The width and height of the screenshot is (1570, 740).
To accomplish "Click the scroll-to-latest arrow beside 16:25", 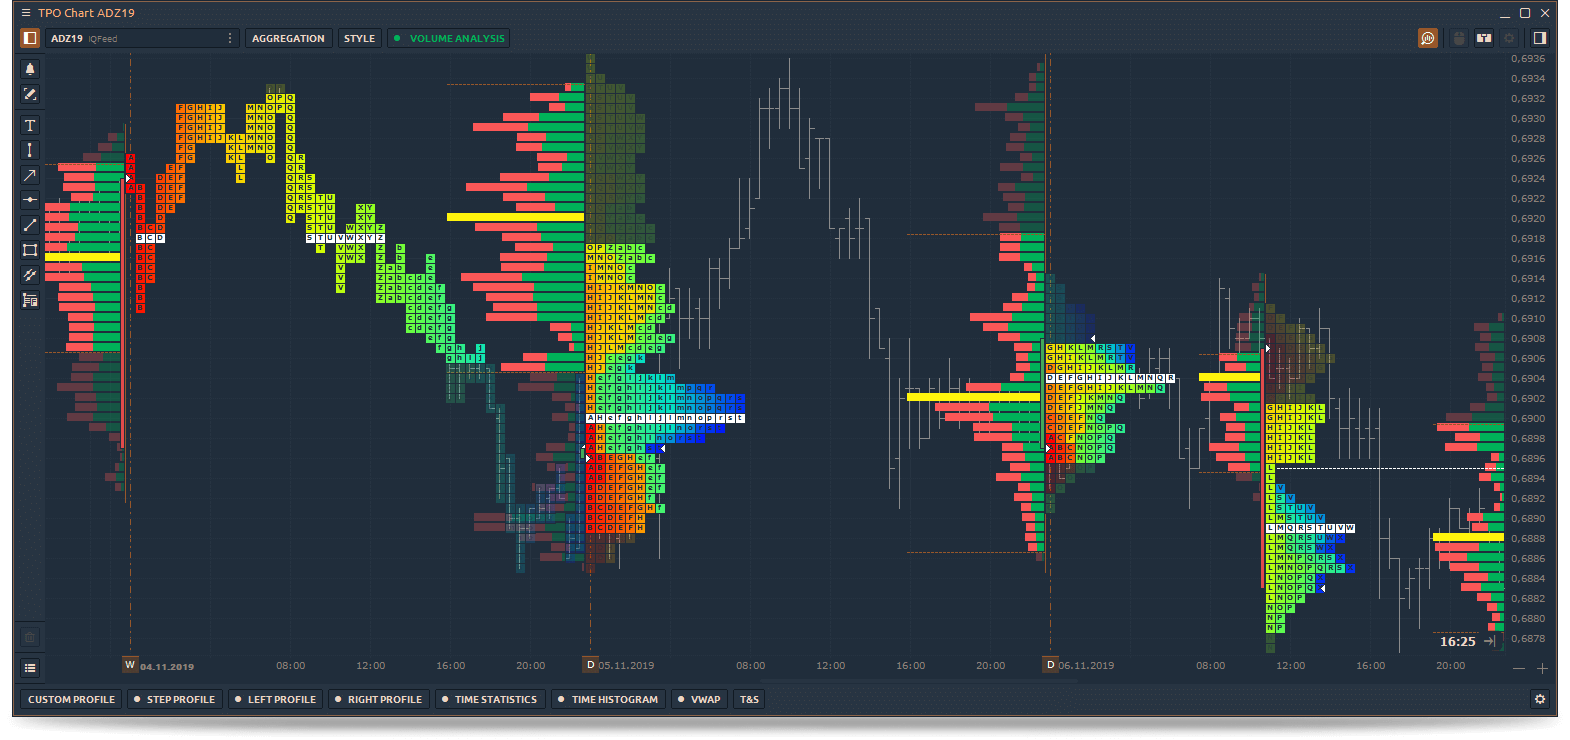I will pos(1490,641).
